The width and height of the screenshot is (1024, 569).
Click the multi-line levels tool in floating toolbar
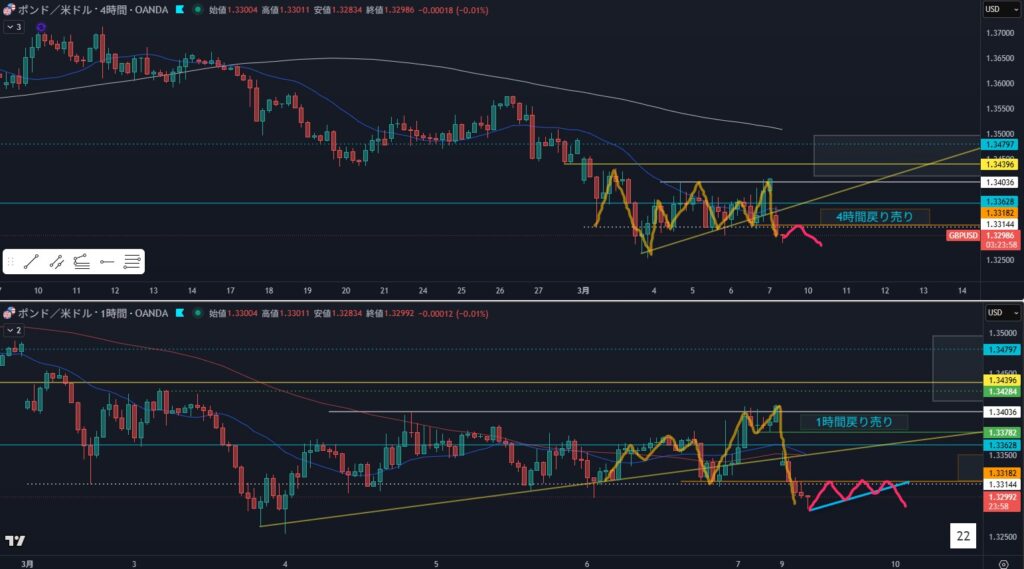coord(132,262)
